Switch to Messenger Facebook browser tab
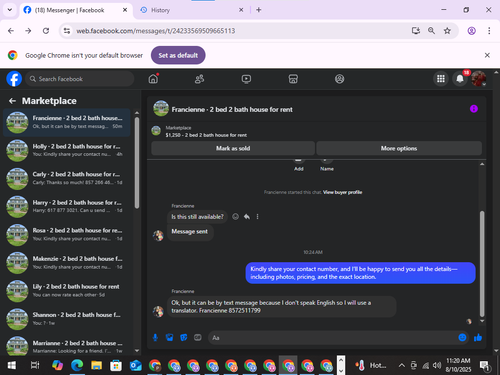This screenshot has width=500, height=375. point(76,10)
